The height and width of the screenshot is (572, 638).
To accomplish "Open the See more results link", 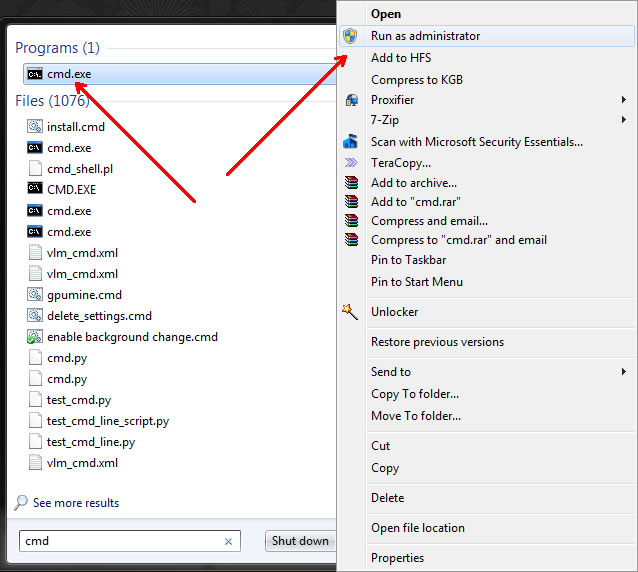I will (76, 503).
